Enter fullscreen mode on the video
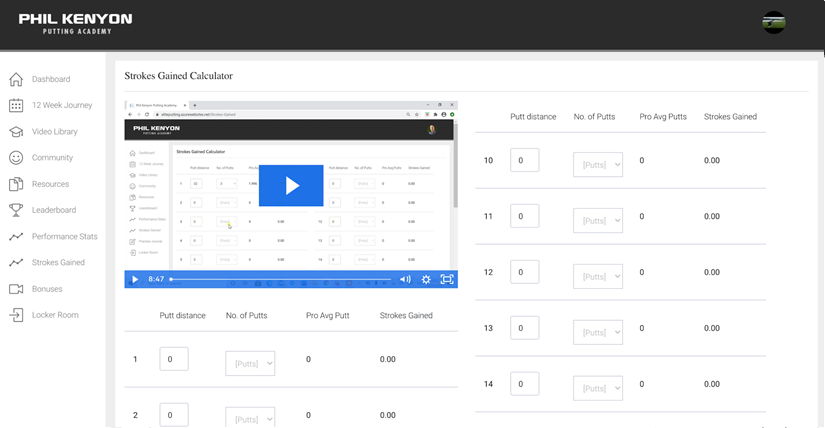The image size is (825, 428). click(447, 280)
